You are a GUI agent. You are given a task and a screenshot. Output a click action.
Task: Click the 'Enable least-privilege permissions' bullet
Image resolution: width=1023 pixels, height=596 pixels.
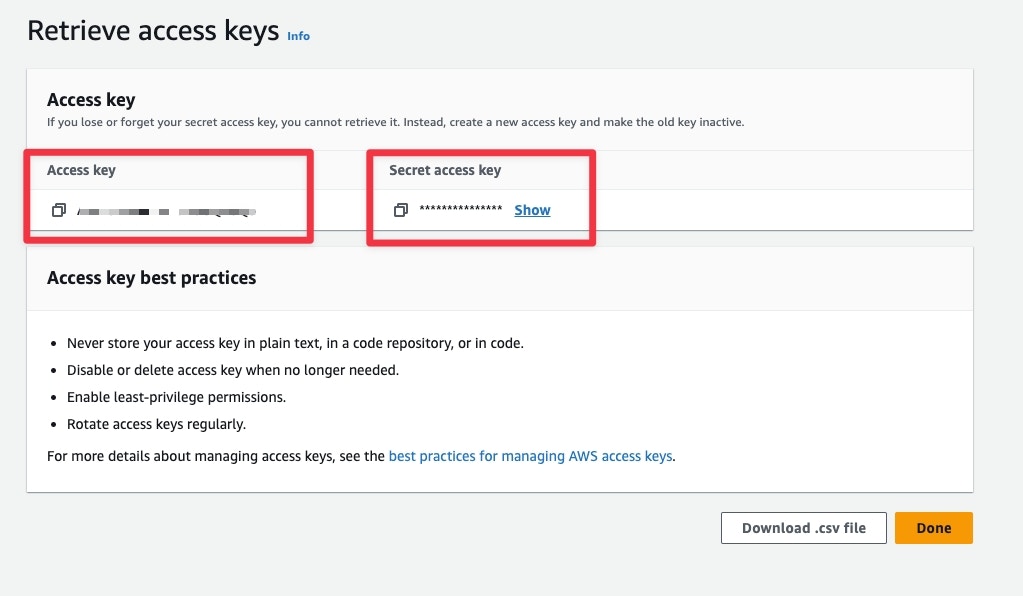176,397
